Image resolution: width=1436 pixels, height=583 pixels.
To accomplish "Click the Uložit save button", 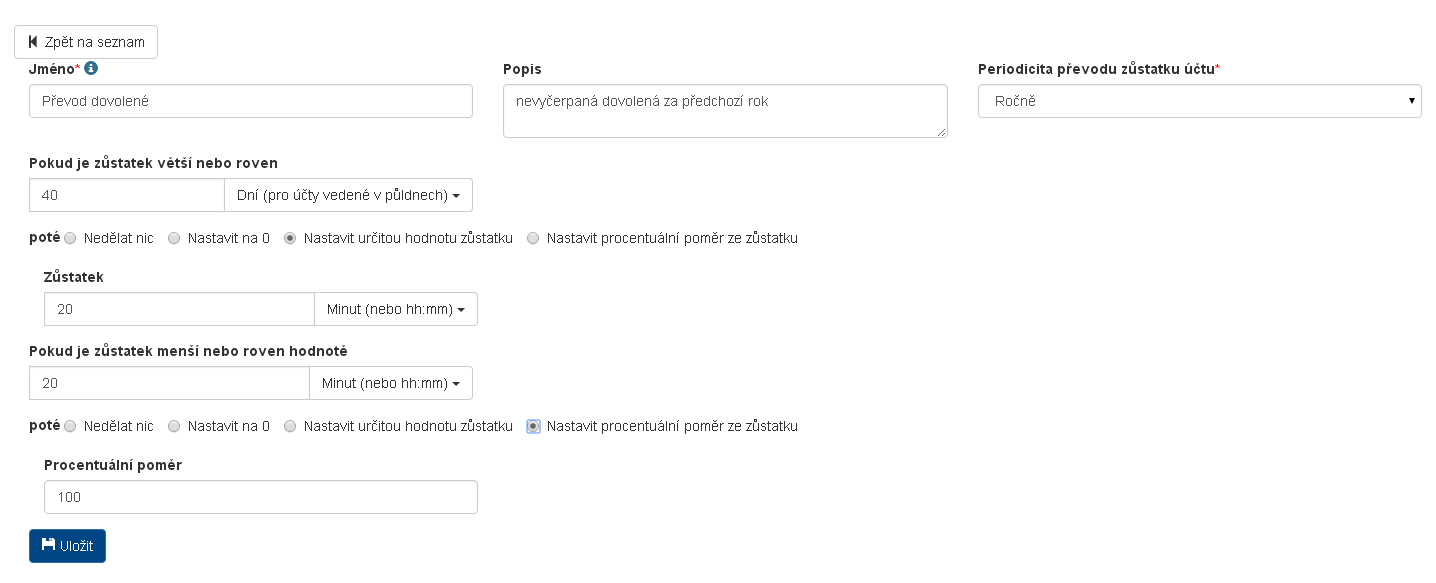I will pos(67,546).
